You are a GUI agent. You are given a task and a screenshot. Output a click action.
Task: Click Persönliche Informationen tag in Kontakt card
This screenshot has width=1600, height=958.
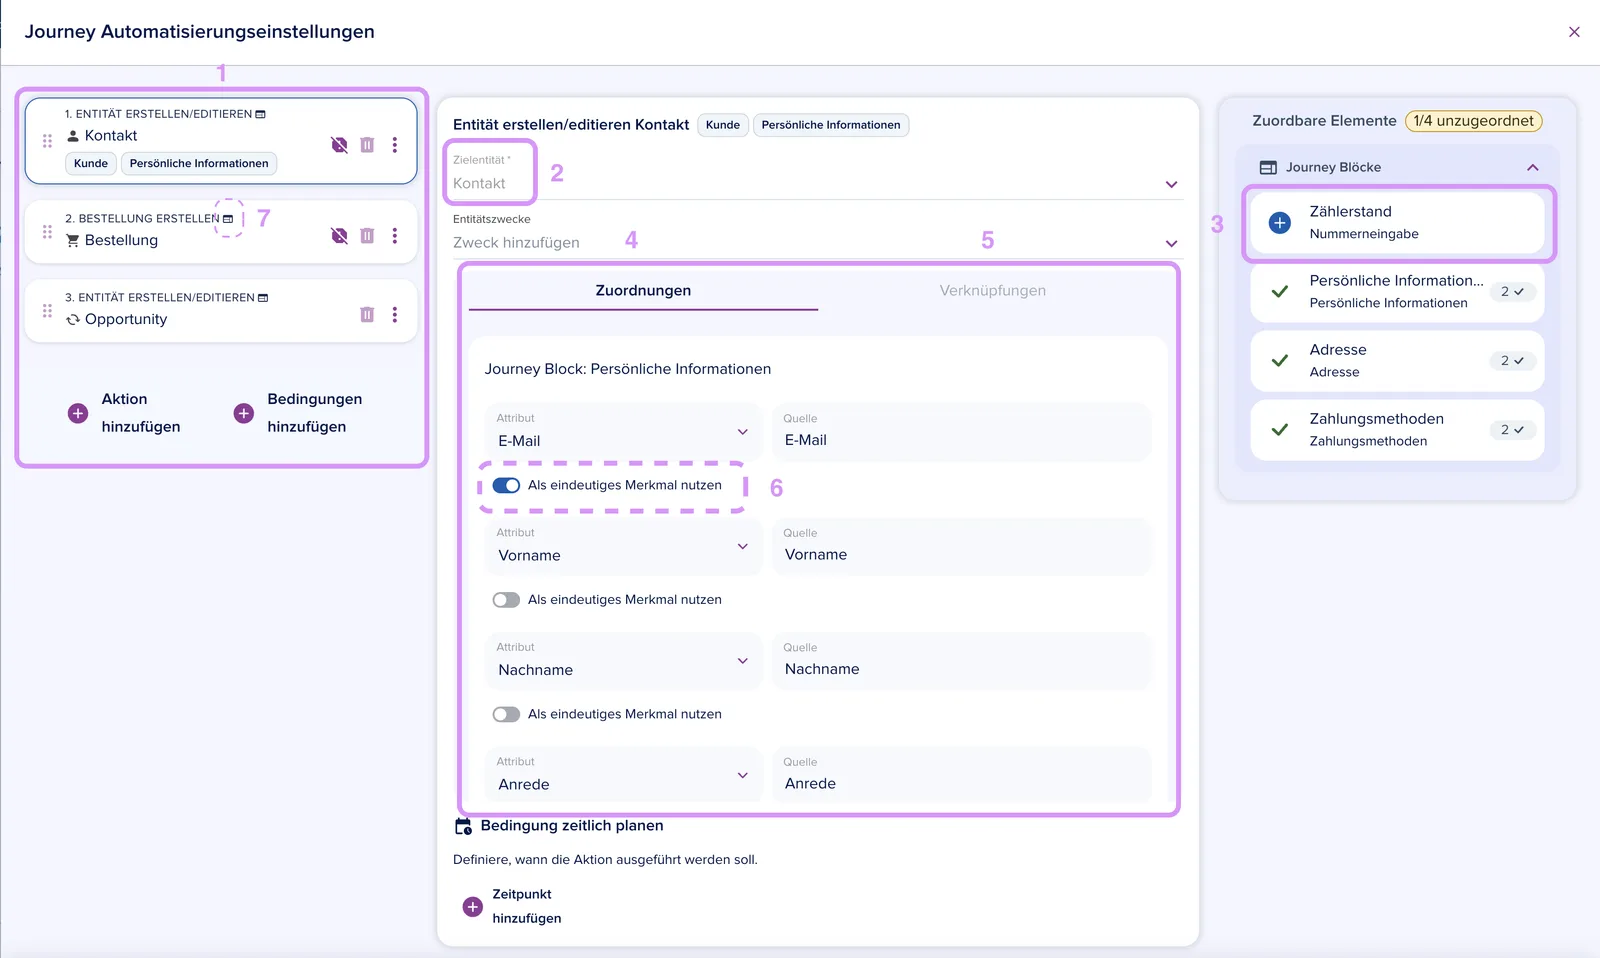[x=199, y=164]
